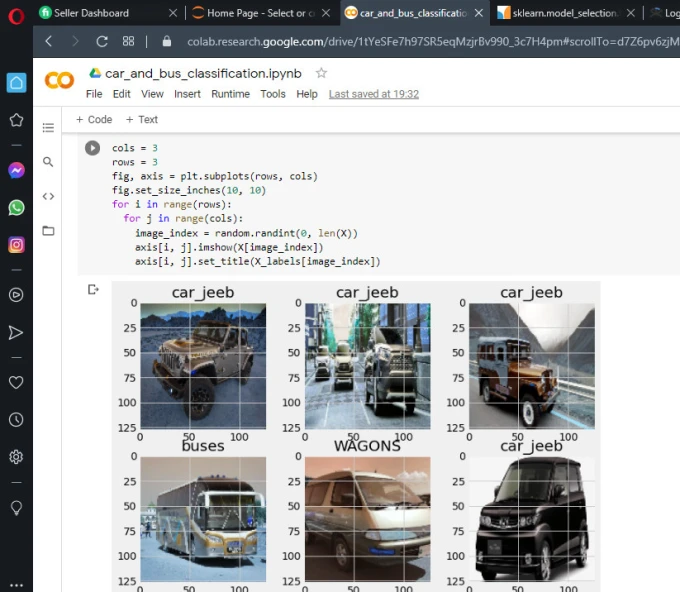Open the Runtime menu
This screenshot has height=592, width=680.
tap(230, 94)
